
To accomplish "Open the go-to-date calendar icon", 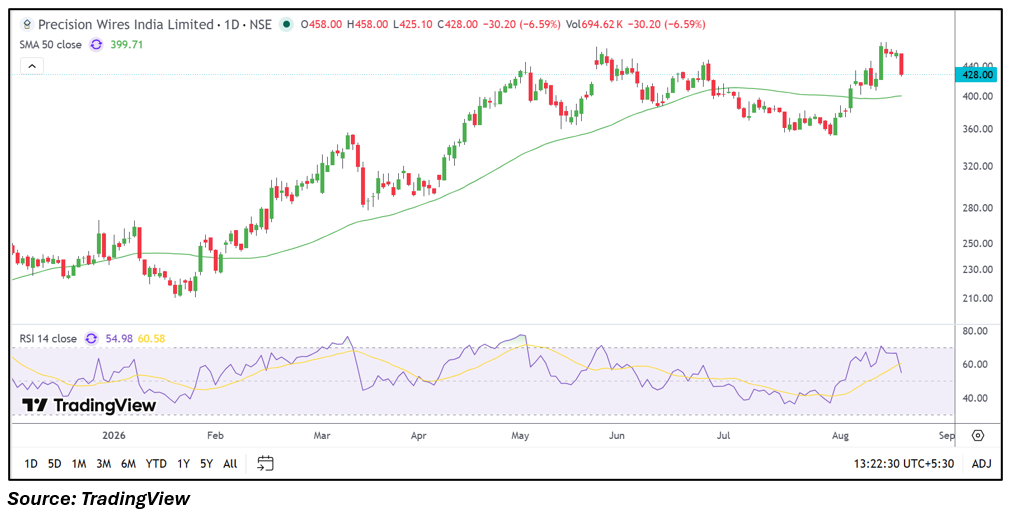I will click(265, 463).
